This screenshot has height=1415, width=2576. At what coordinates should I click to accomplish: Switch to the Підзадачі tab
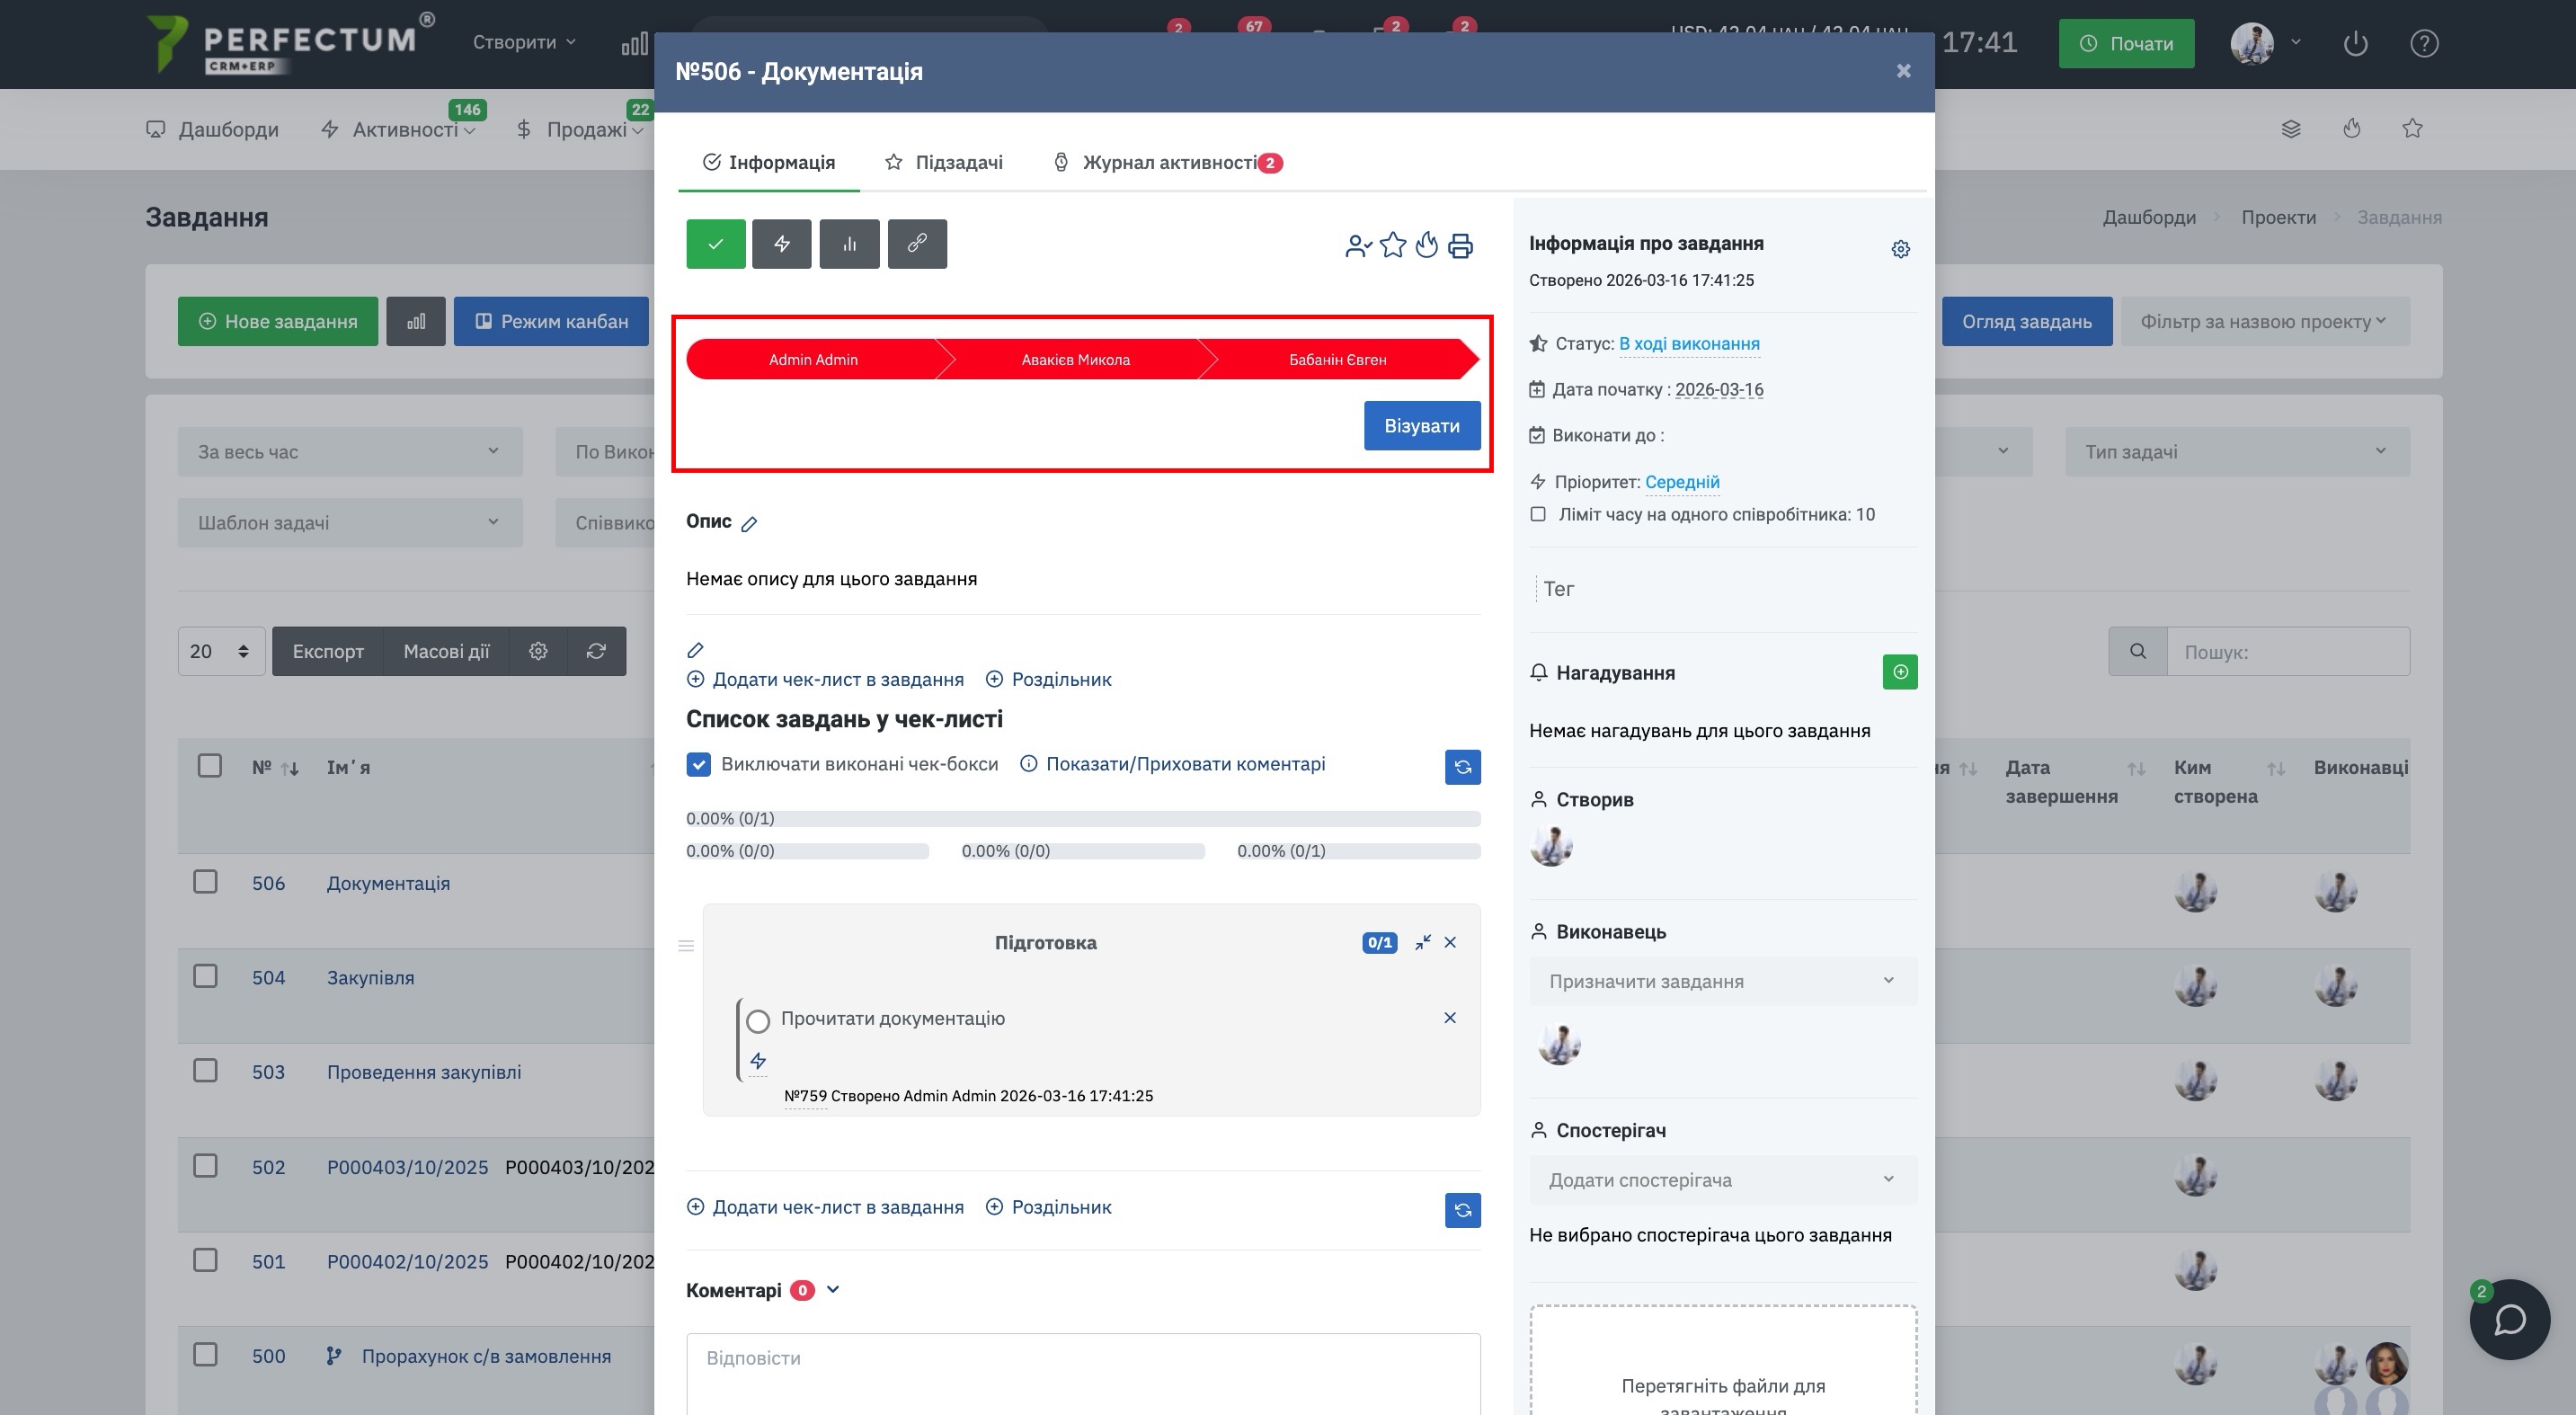[x=944, y=163]
